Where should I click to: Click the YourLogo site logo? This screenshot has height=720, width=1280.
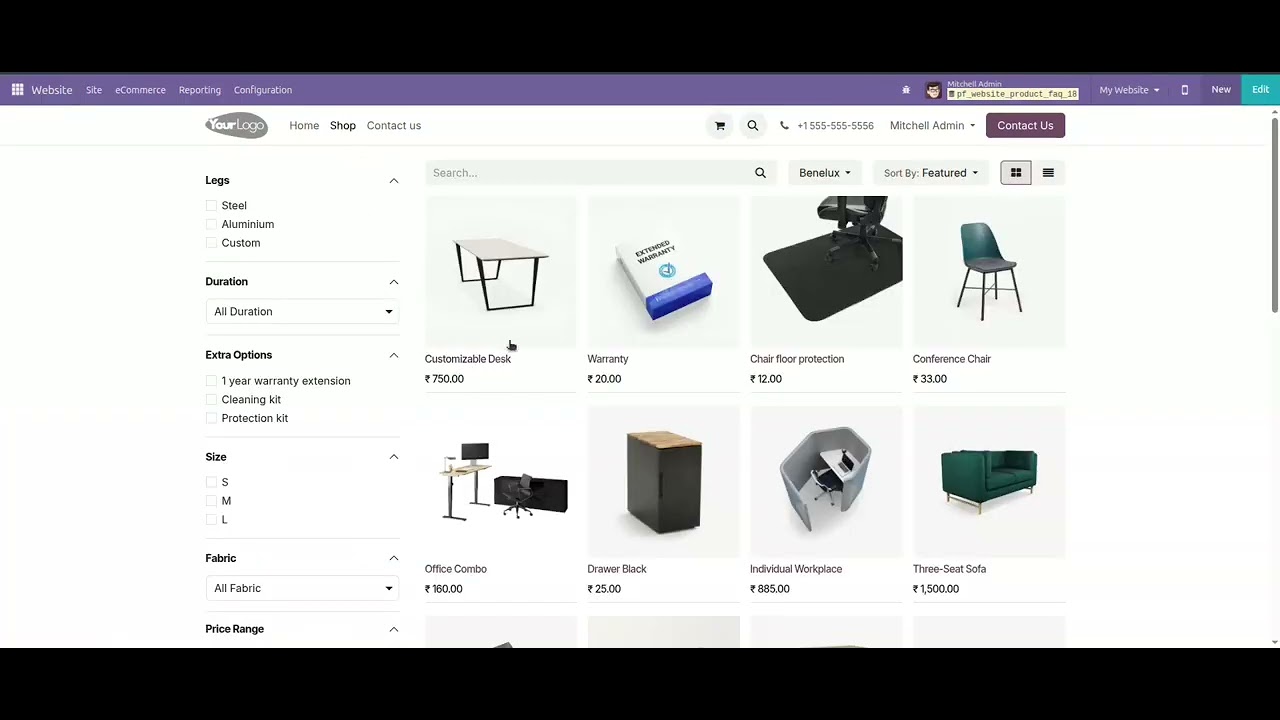[236, 125]
